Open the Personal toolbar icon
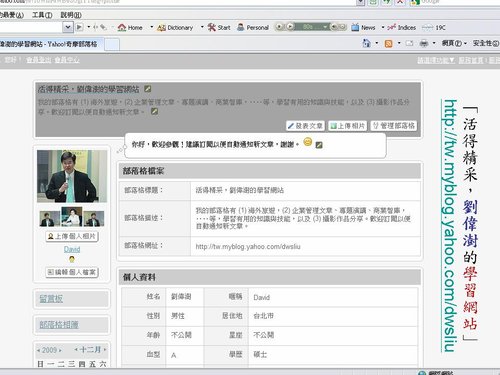The height and width of the screenshot is (375, 500). (240, 27)
